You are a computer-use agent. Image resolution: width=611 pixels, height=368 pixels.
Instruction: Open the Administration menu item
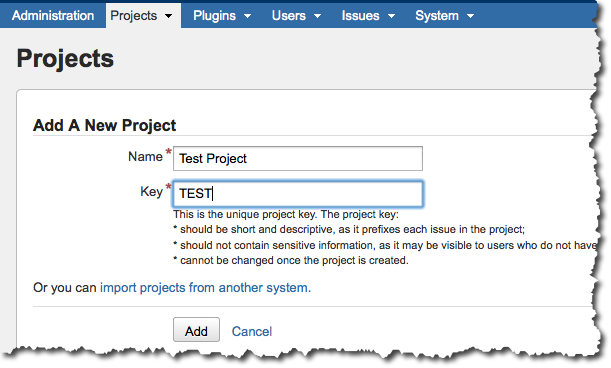53,16
